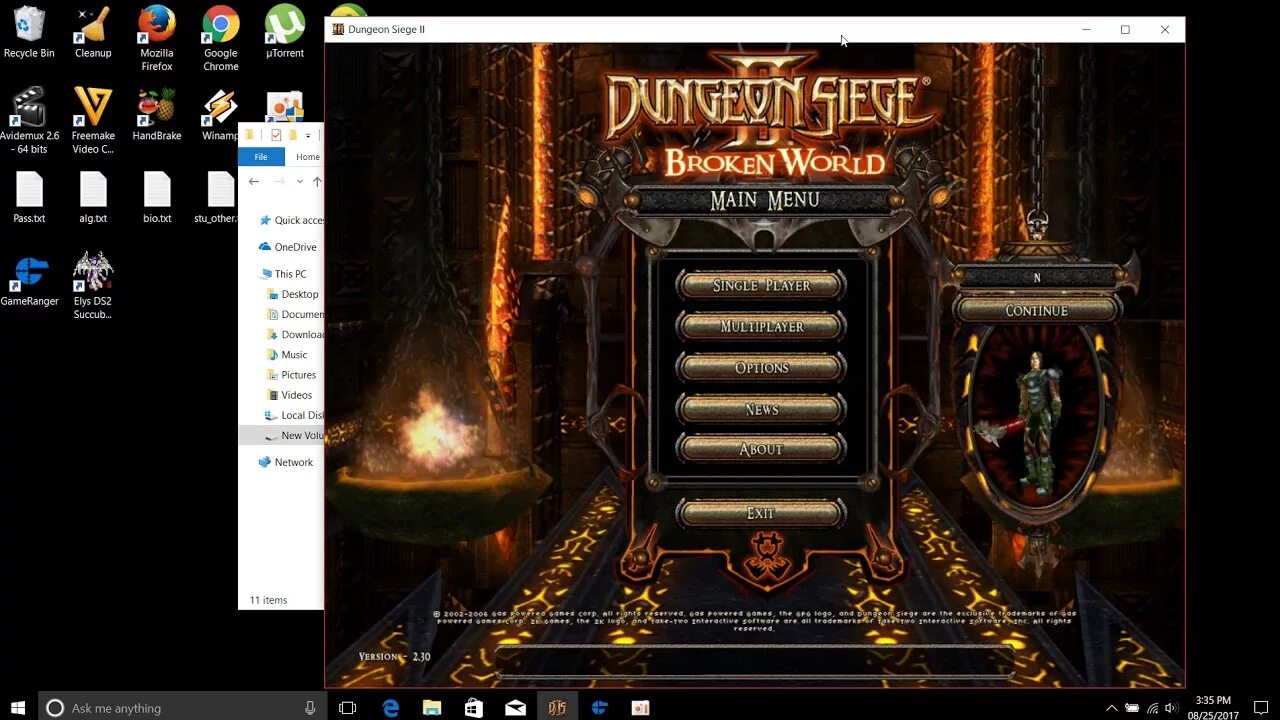This screenshot has width=1280, height=720.
Task: Start a Single Player game
Action: 761,285
